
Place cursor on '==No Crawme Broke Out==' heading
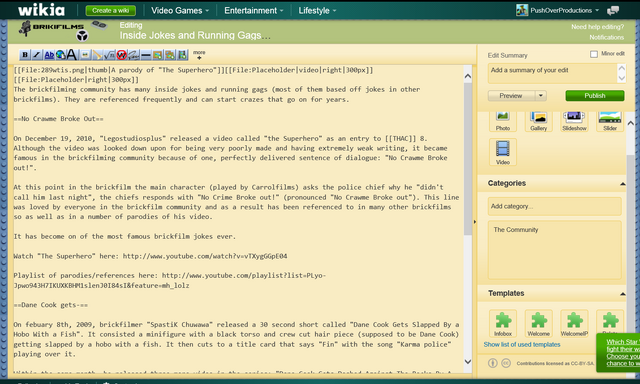click(58, 119)
